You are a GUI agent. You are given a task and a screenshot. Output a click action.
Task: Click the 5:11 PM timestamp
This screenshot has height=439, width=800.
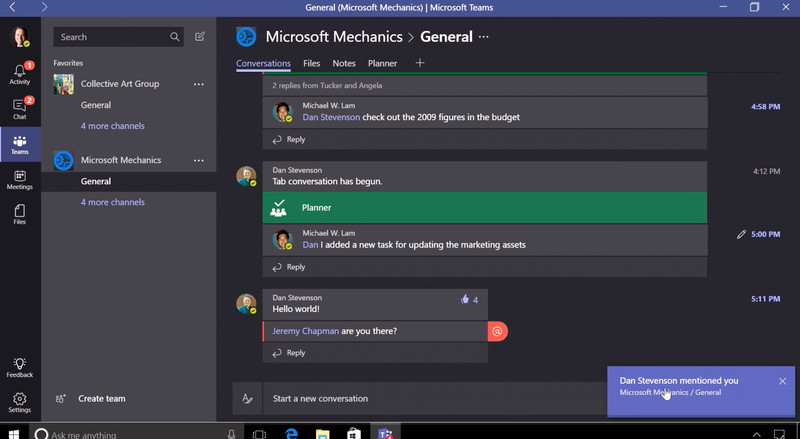[765, 299]
